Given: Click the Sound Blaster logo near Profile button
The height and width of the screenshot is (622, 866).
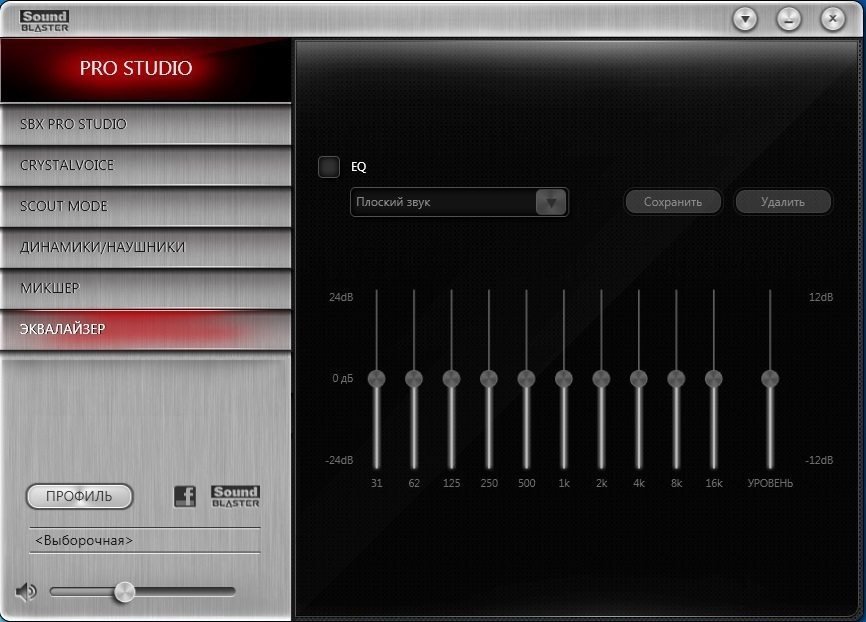Looking at the screenshot, I should [235, 496].
